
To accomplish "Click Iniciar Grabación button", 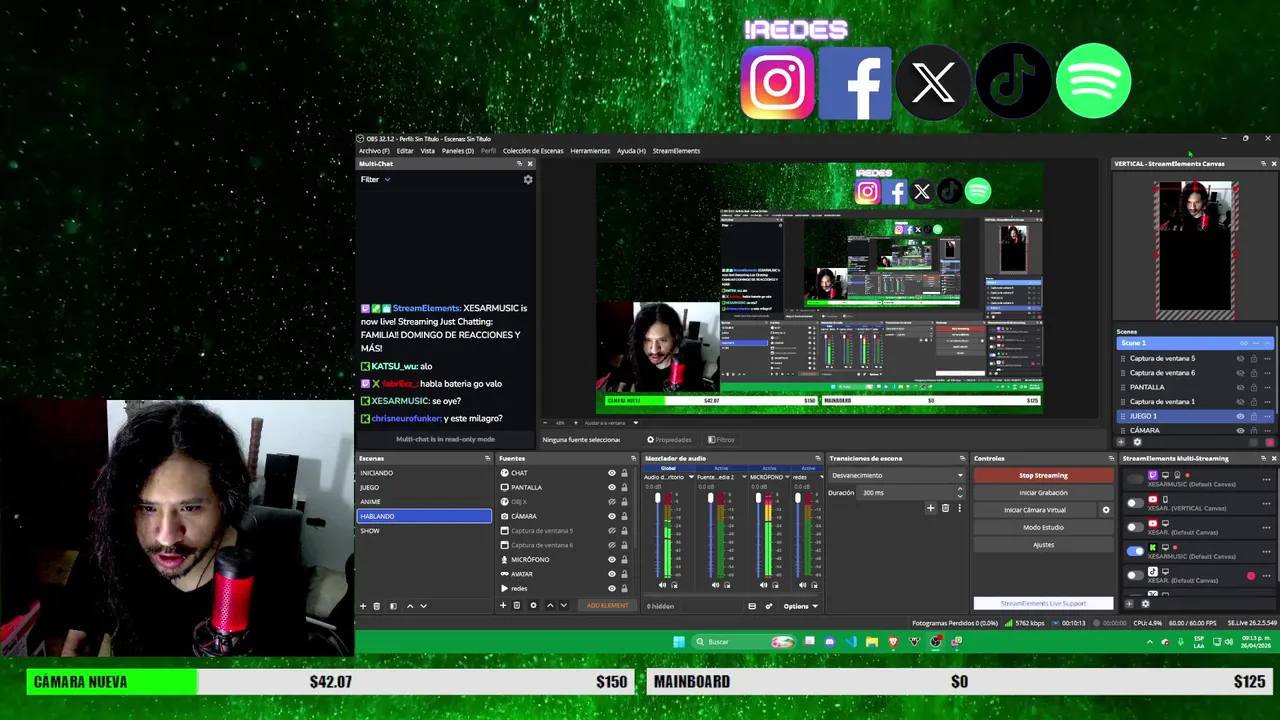I will click(1043, 492).
